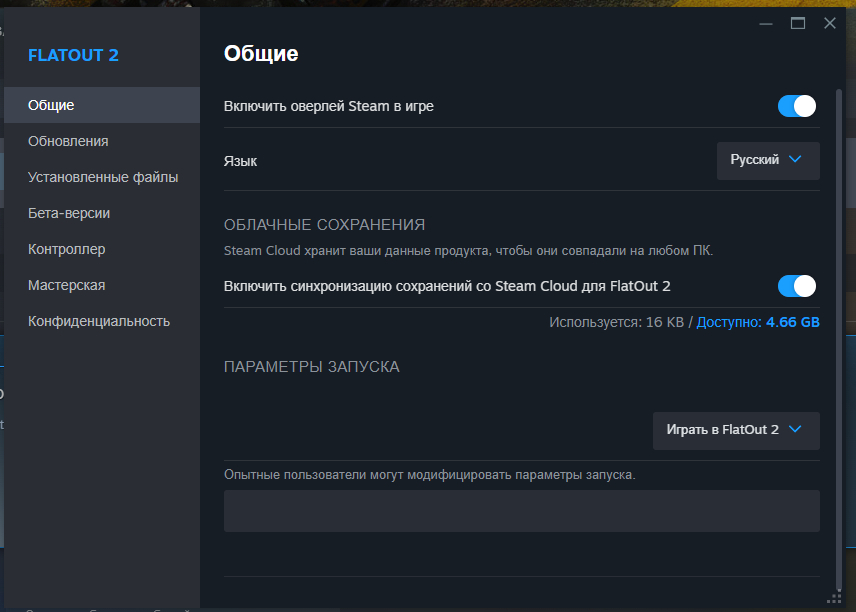Toggle the Steam overlay in-game switch
856x612 pixels.
point(796,106)
